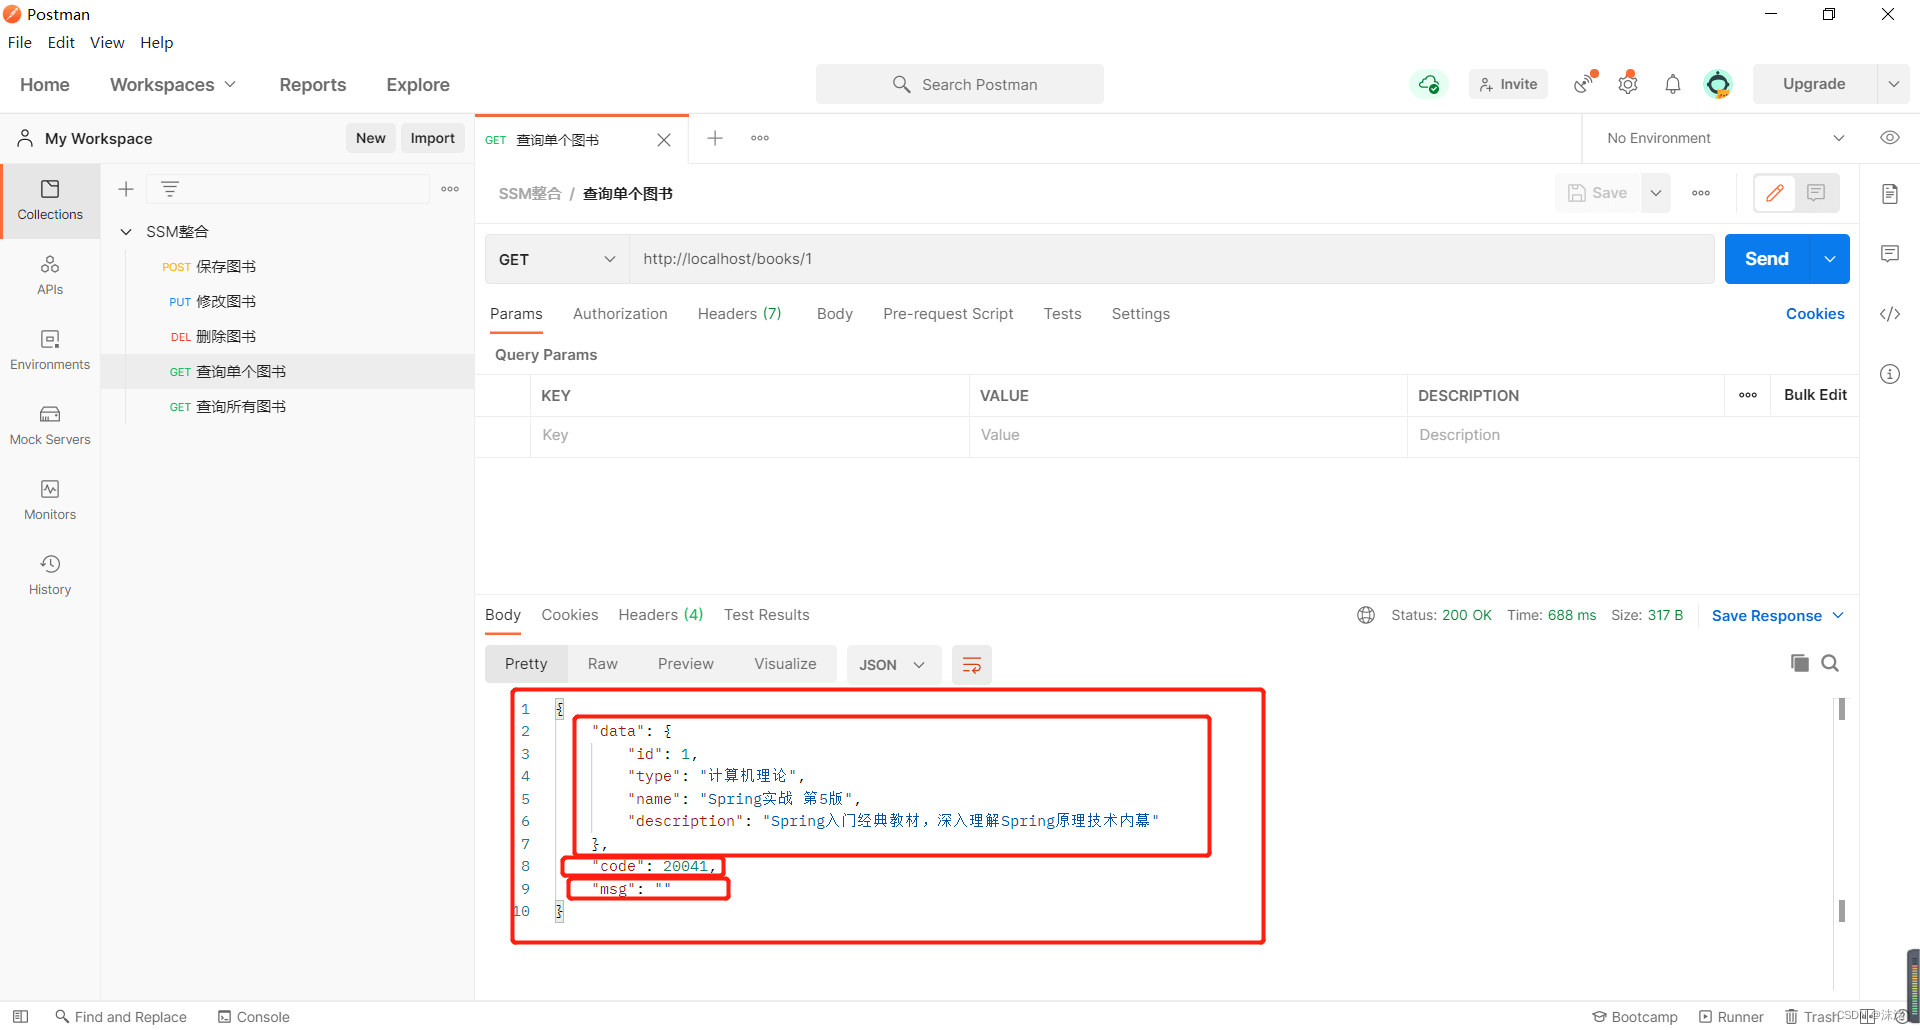Click the notifications bell icon

[1672, 85]
